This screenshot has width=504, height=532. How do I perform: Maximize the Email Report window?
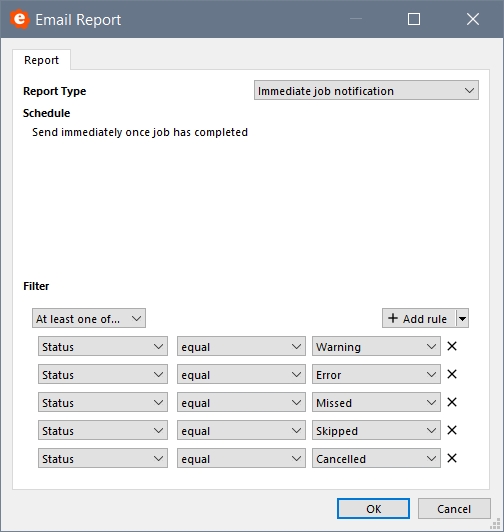[414, 19]
